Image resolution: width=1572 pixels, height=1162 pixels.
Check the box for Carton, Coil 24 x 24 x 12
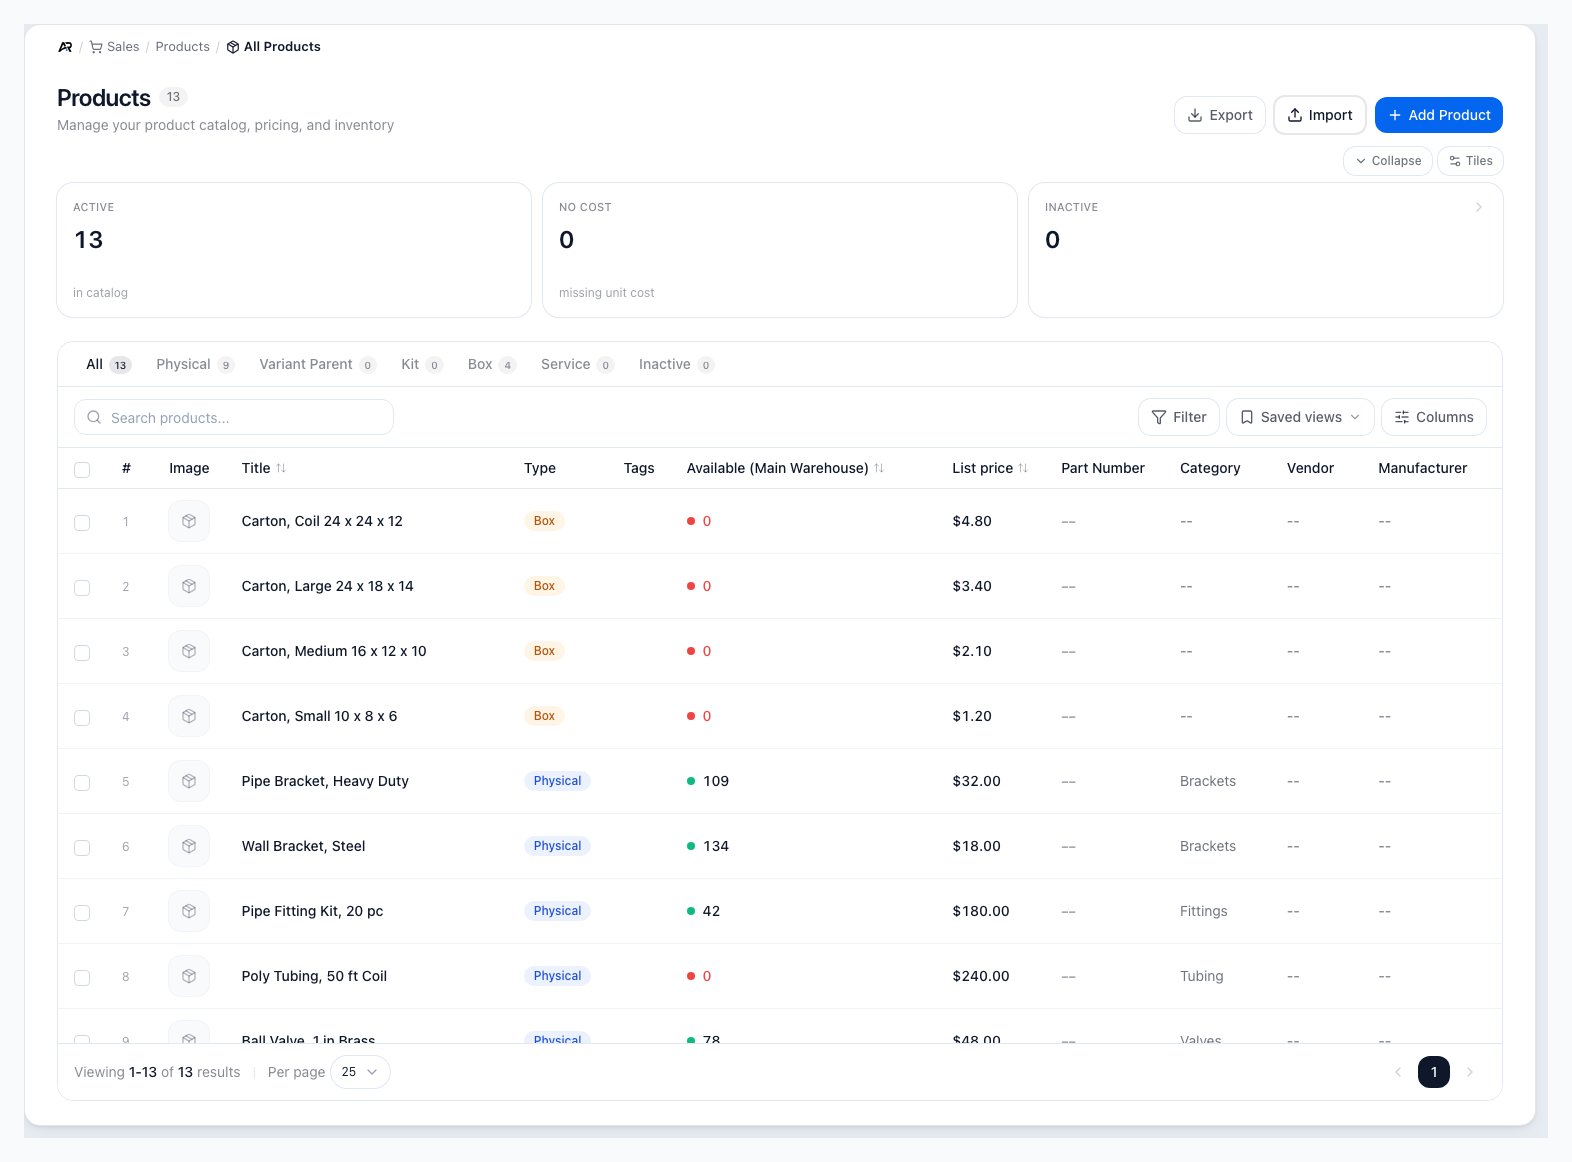[x=82, y=523]
